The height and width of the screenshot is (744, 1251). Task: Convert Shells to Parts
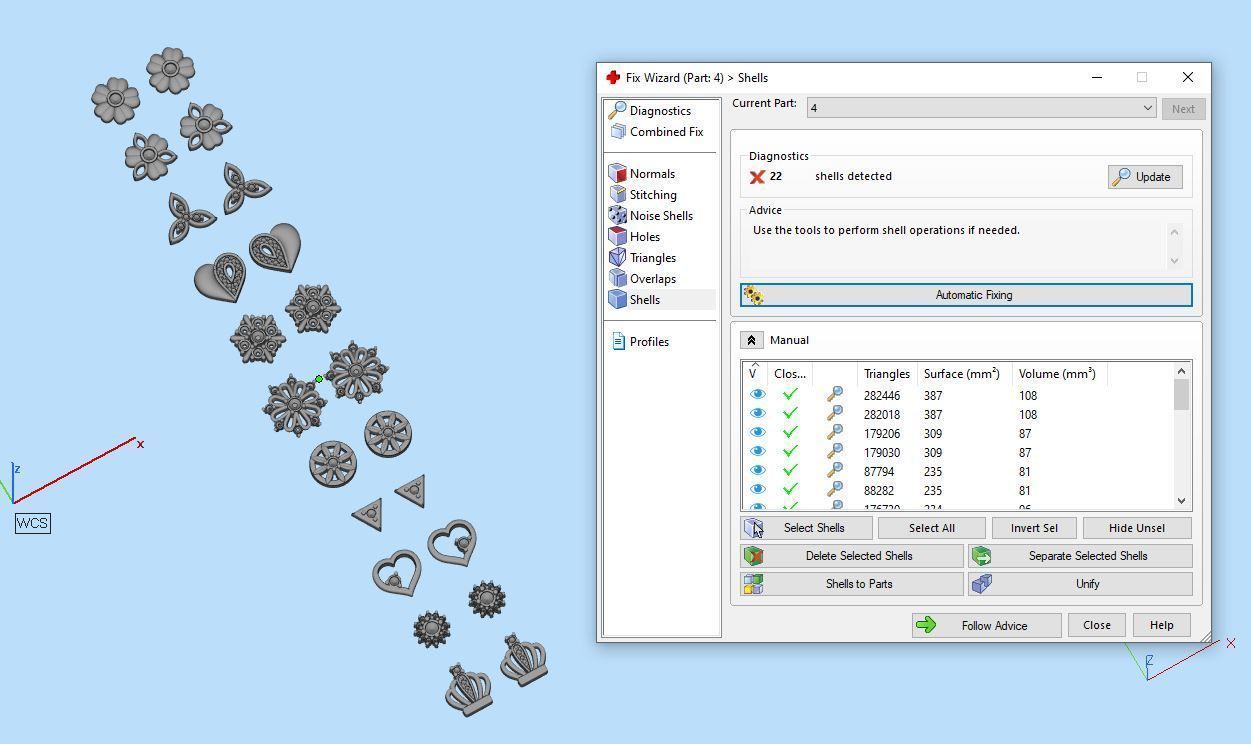tap(852, 584)
